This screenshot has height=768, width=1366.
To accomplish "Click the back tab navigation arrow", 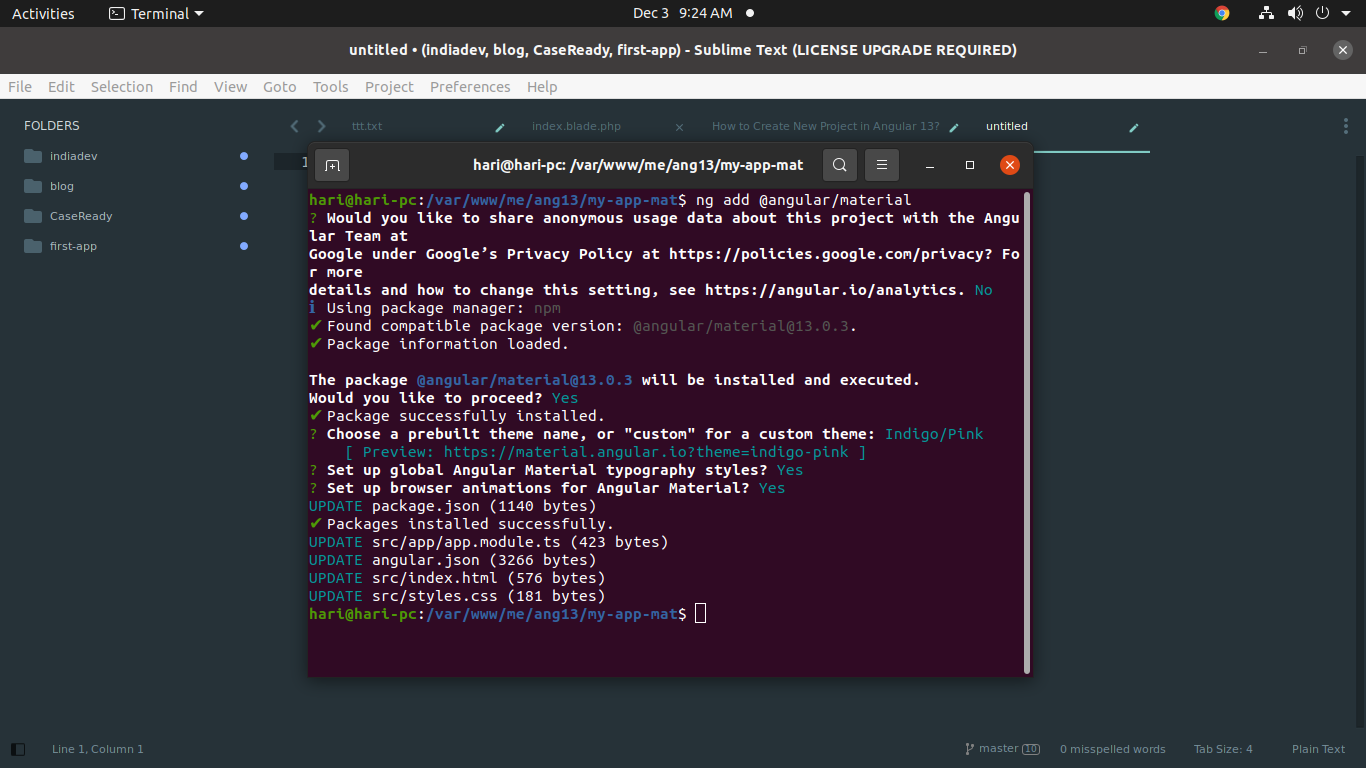I will 294,126.
